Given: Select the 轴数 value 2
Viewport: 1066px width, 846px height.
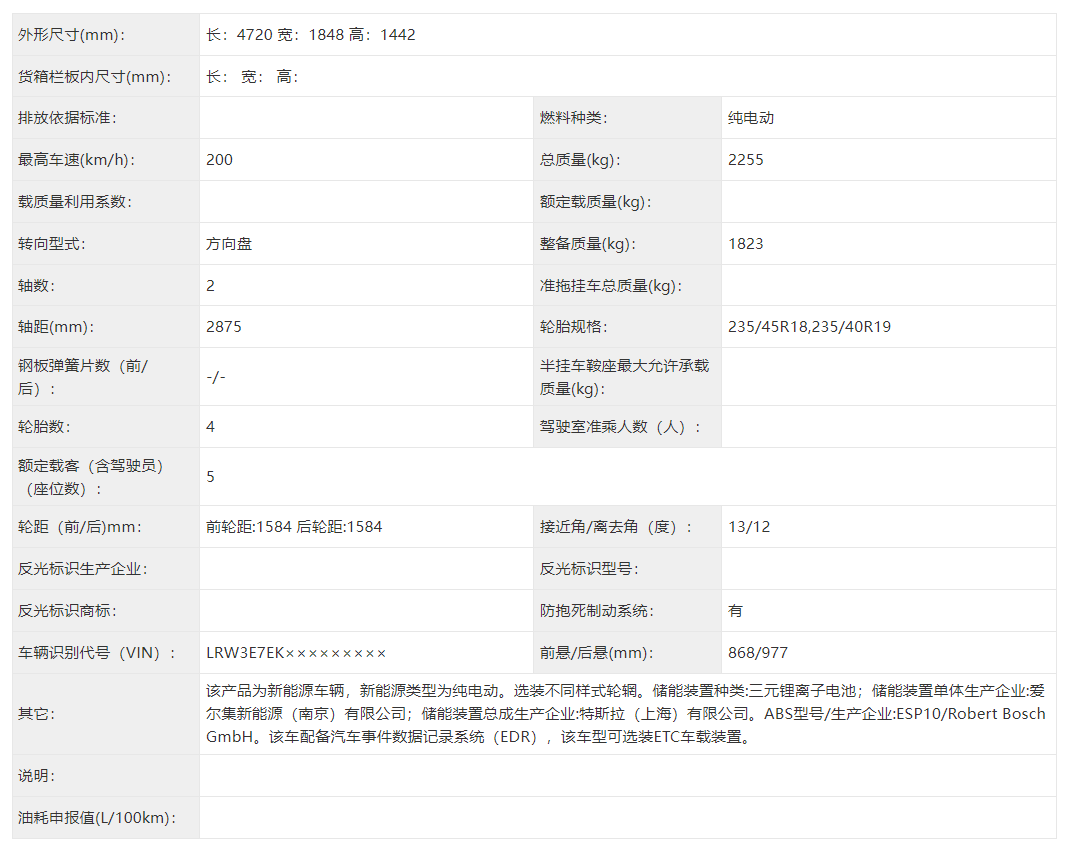Looking at the screenshot, I should pos(211,284).
